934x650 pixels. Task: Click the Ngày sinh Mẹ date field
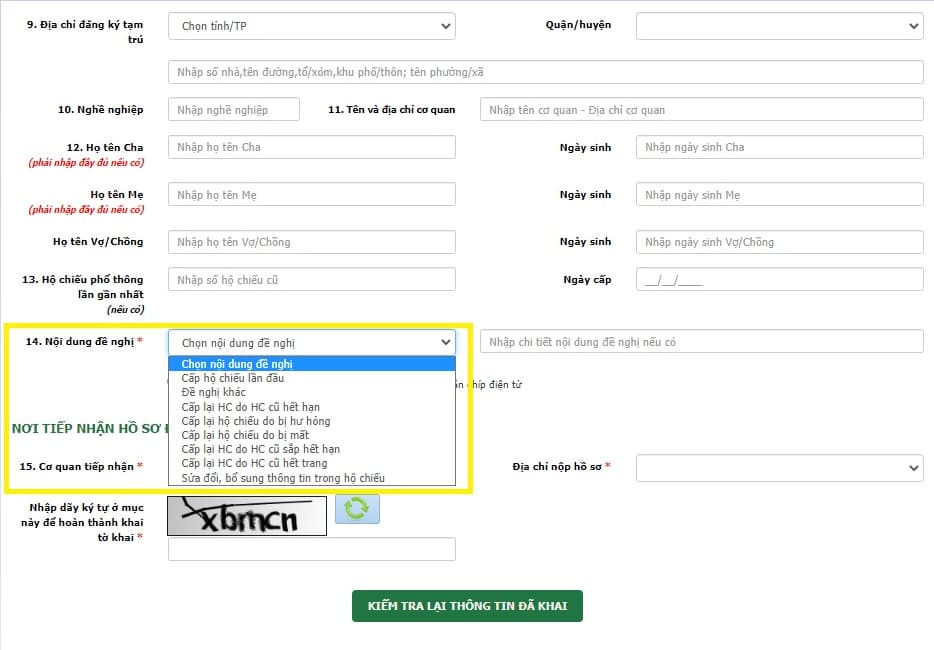pyautogui.click(x=779, y=195)
